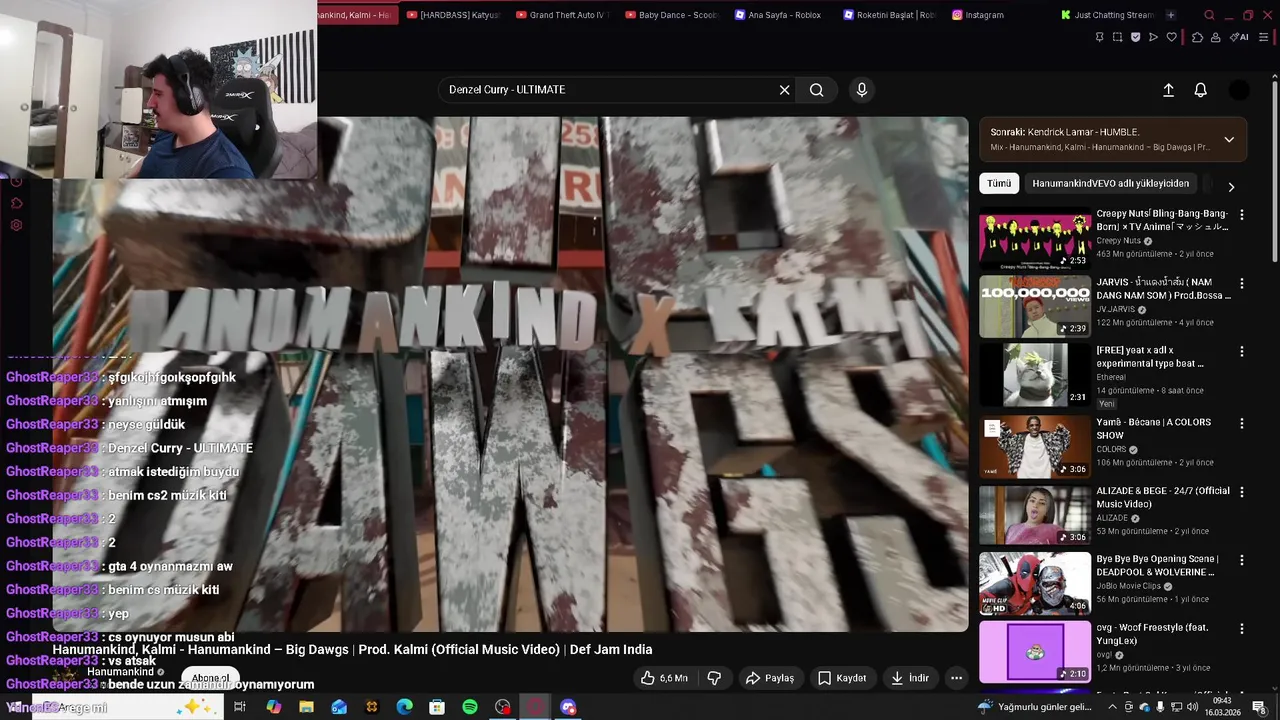The image size is (1280, 720).
Task: Open Spotify from the taskbar
Action: (470, 707)
